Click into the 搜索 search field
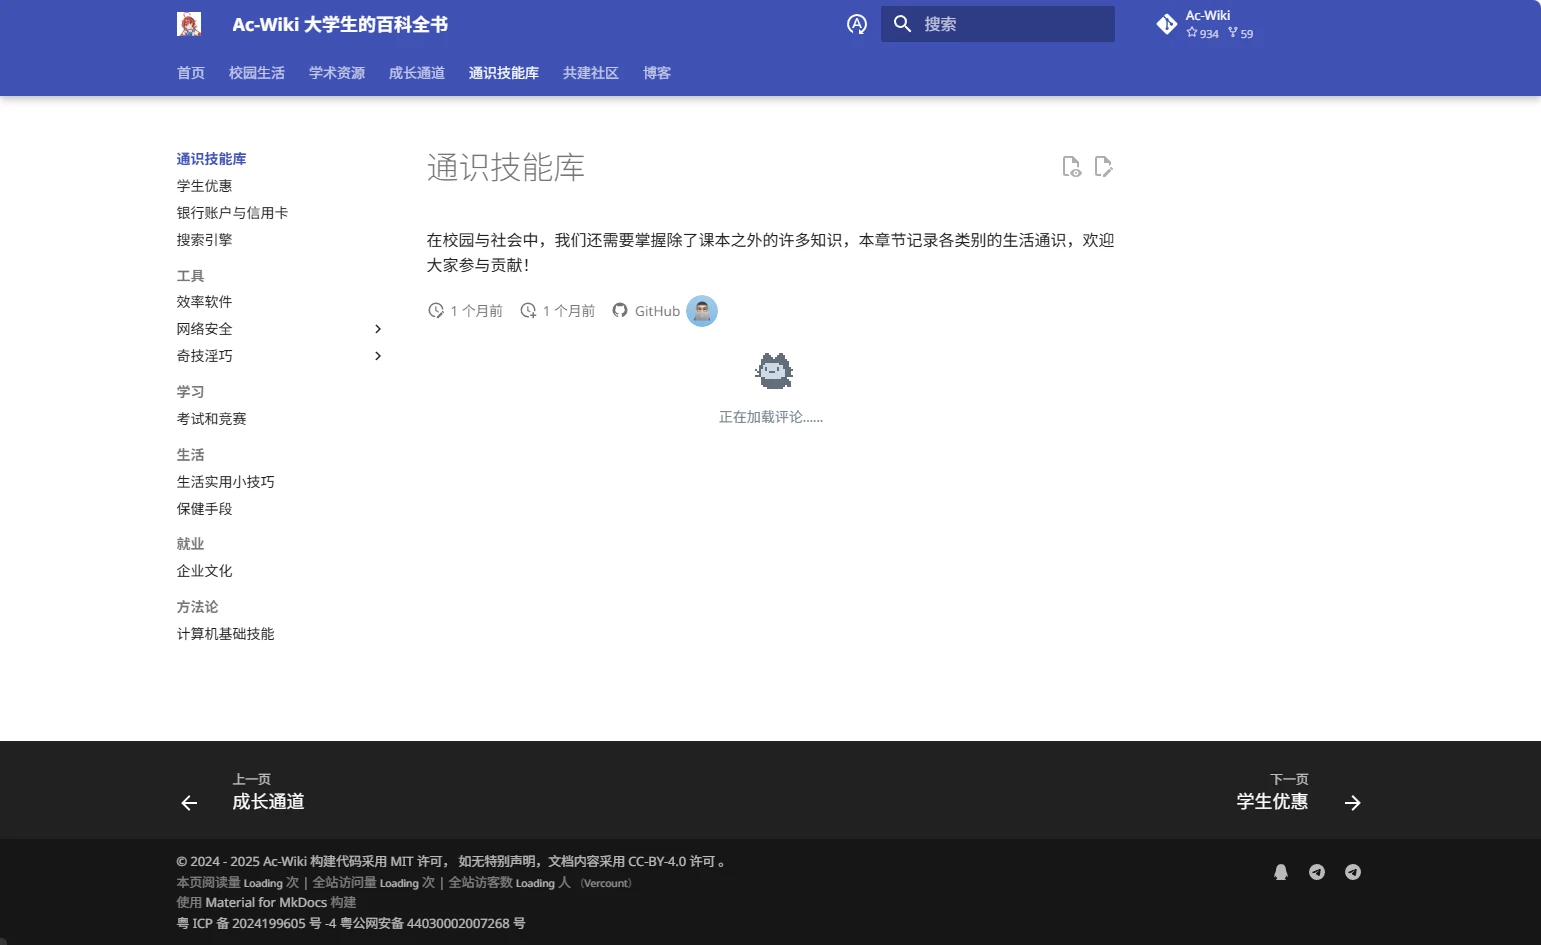Viewport: 1541px width, 945px height. (1010, 24)
